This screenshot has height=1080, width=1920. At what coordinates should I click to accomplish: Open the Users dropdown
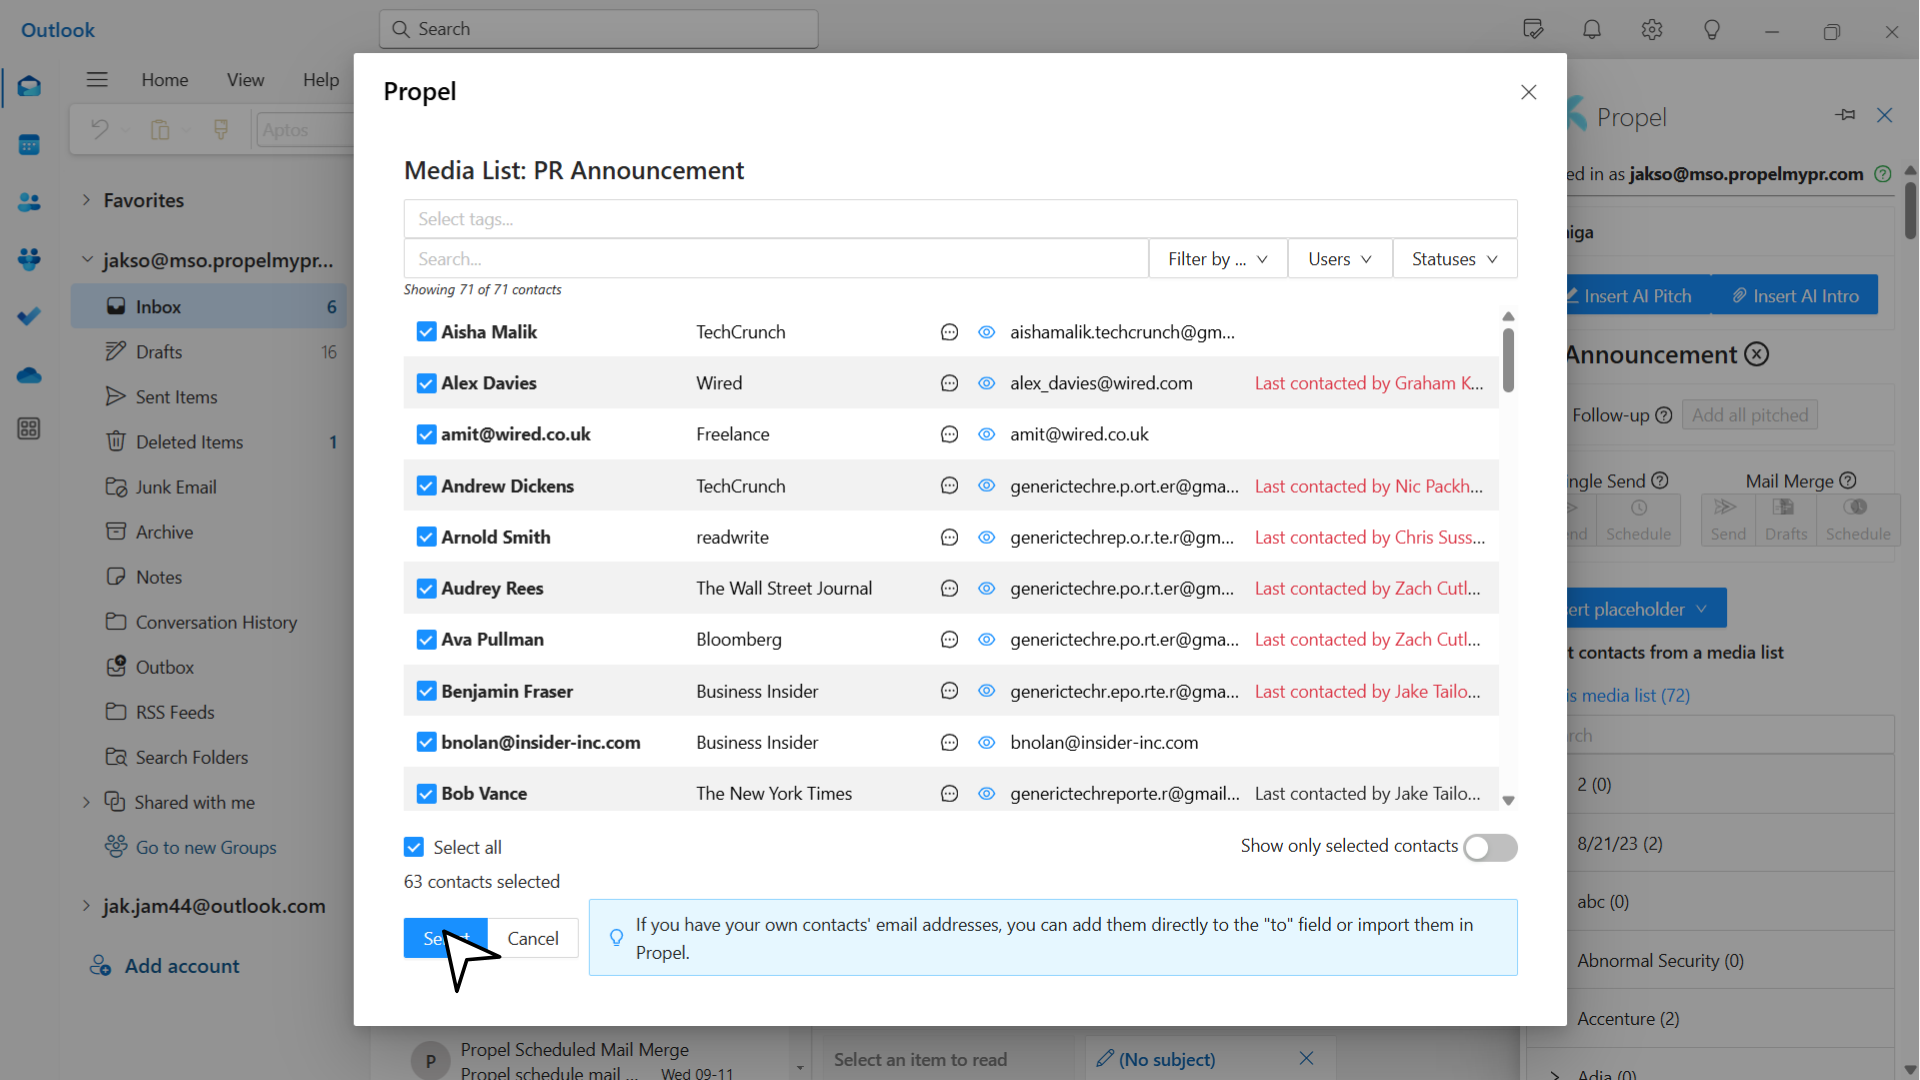[x=1340, y=259]
